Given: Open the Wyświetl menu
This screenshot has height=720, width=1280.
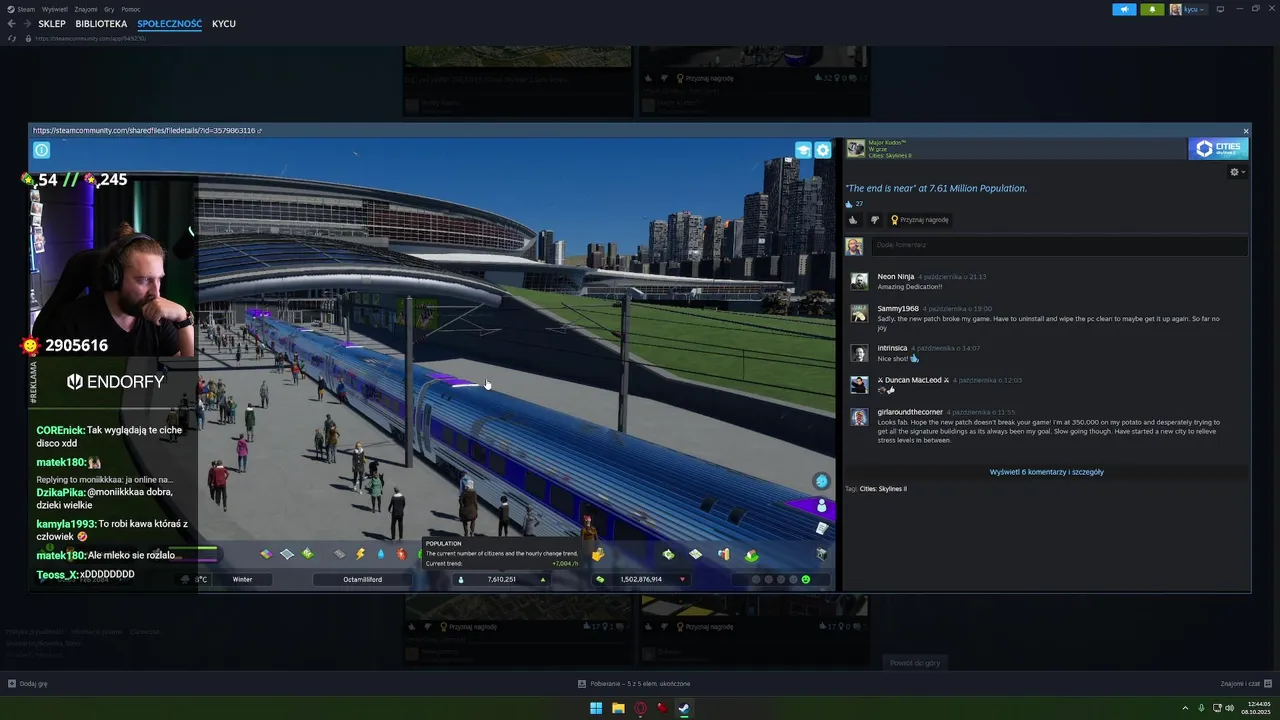Looking at the screenshot, I should (54, 9).
